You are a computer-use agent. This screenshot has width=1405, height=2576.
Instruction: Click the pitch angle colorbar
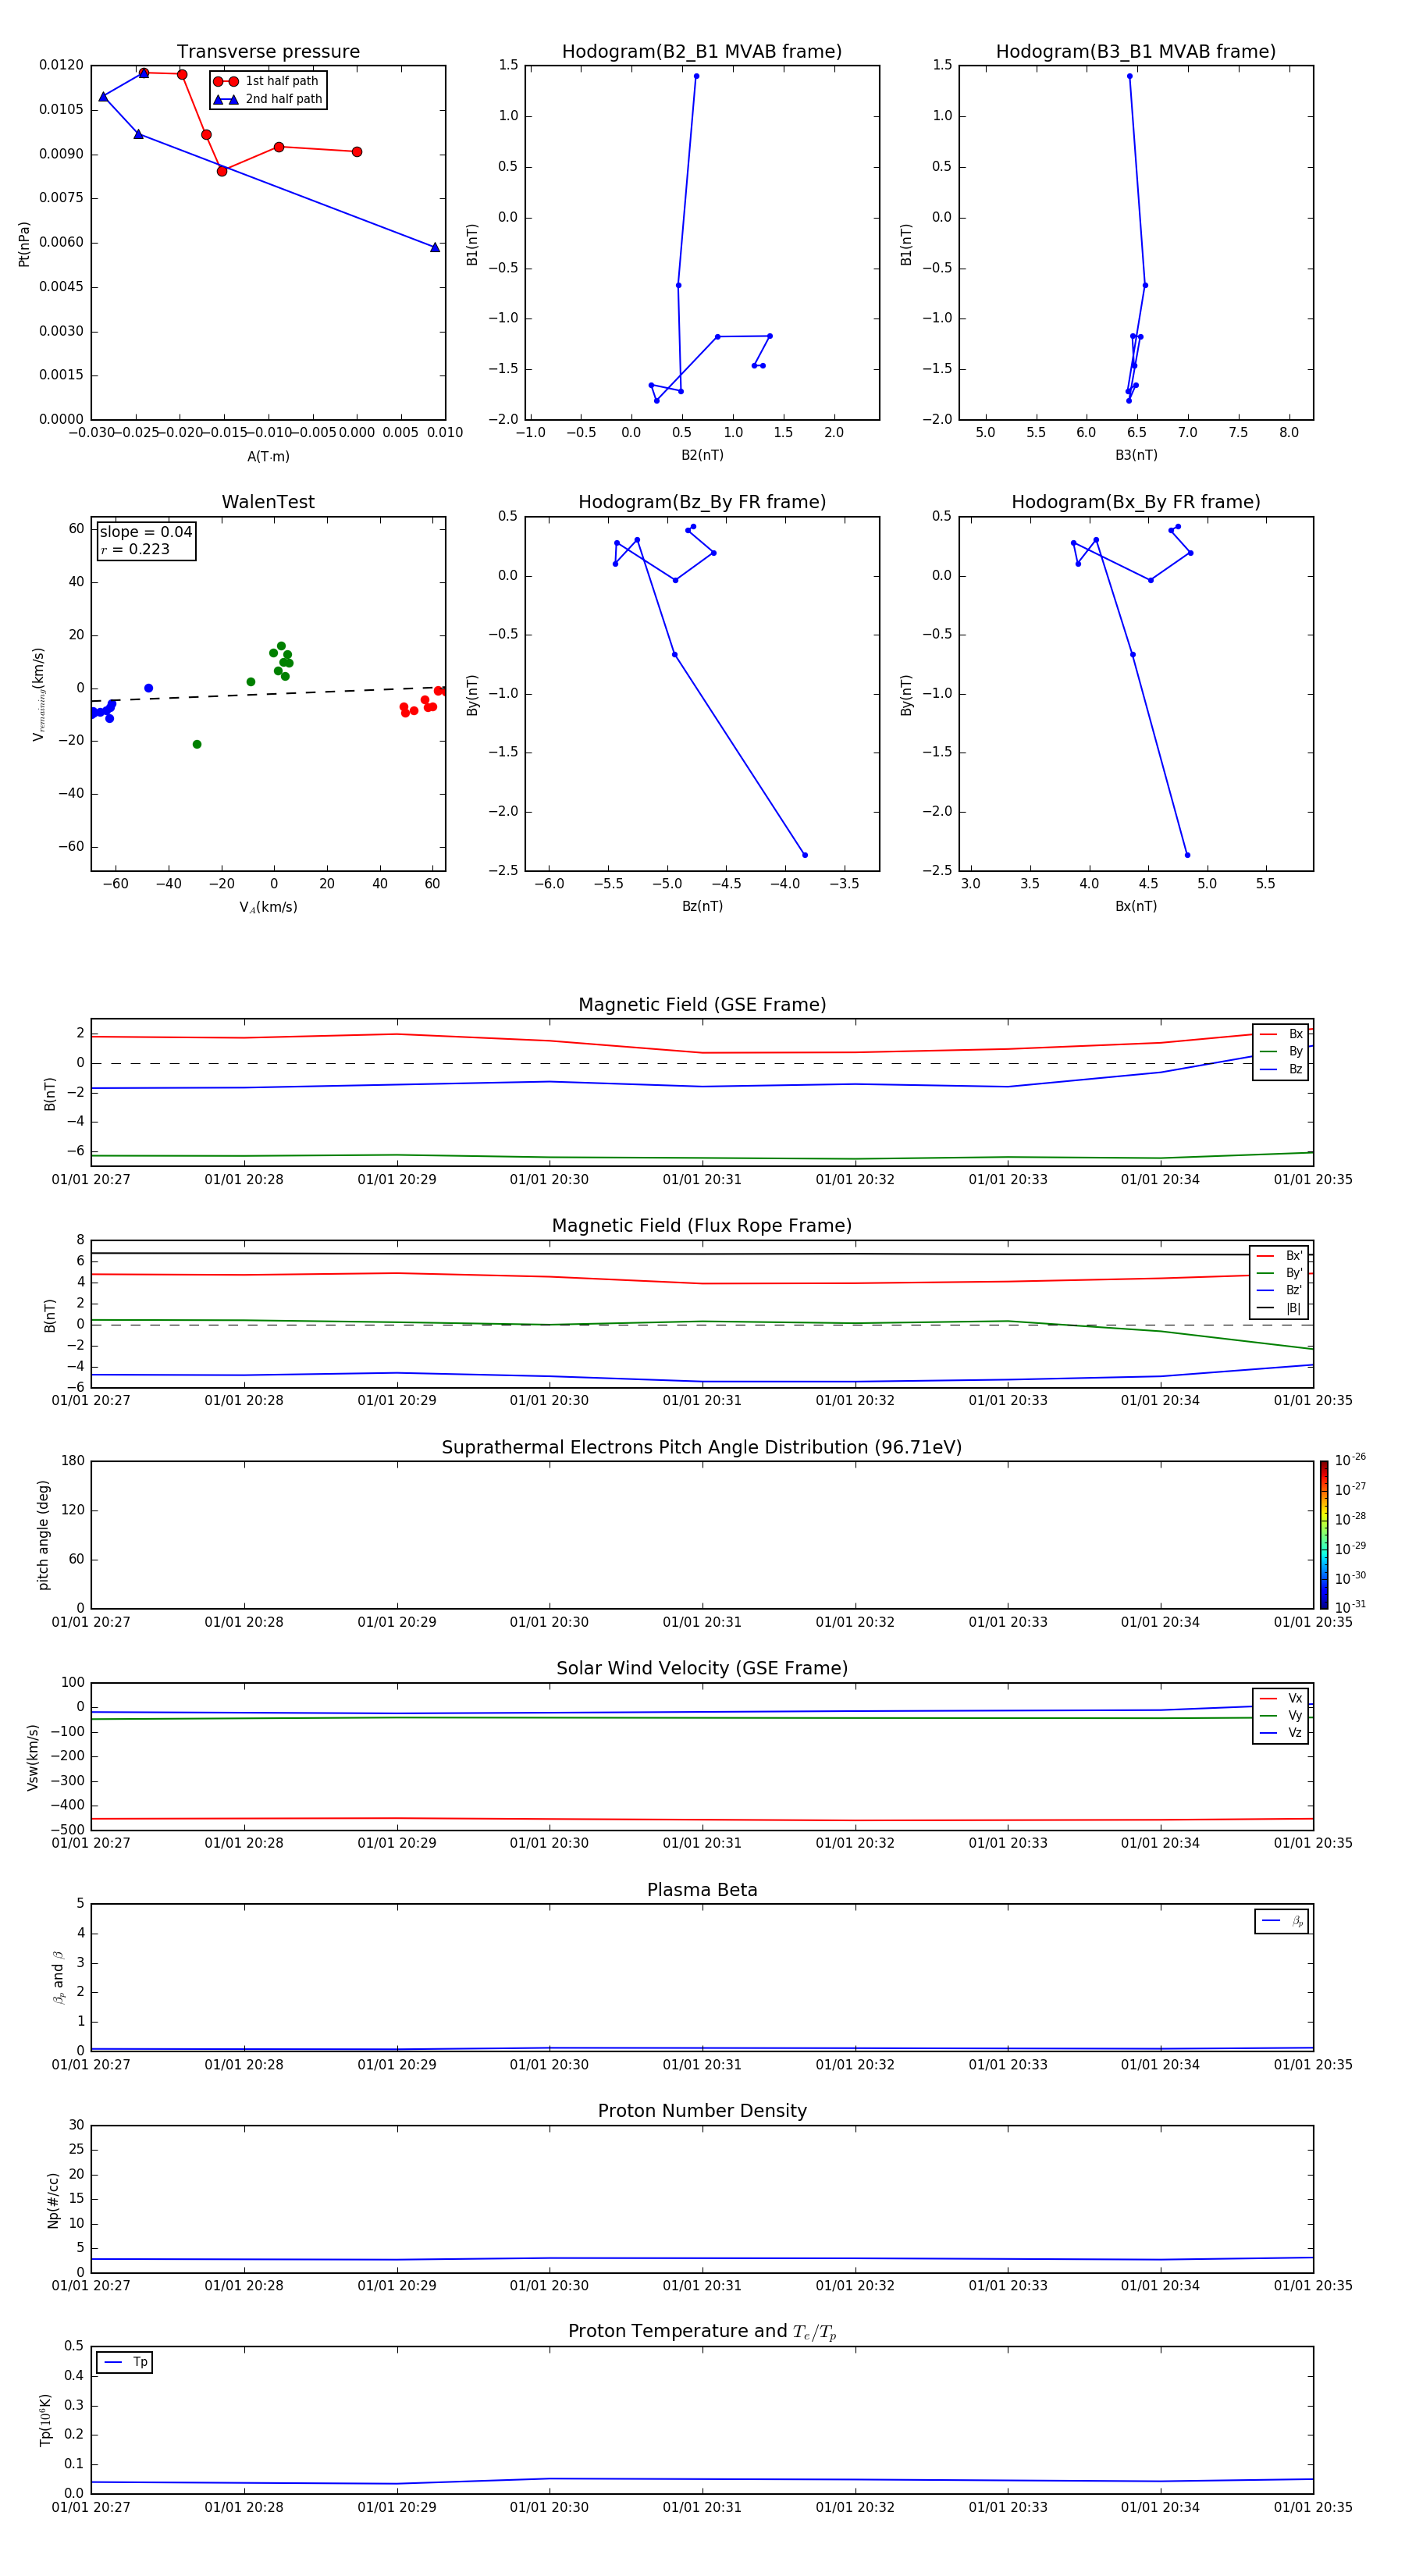coord(1323,1535)
